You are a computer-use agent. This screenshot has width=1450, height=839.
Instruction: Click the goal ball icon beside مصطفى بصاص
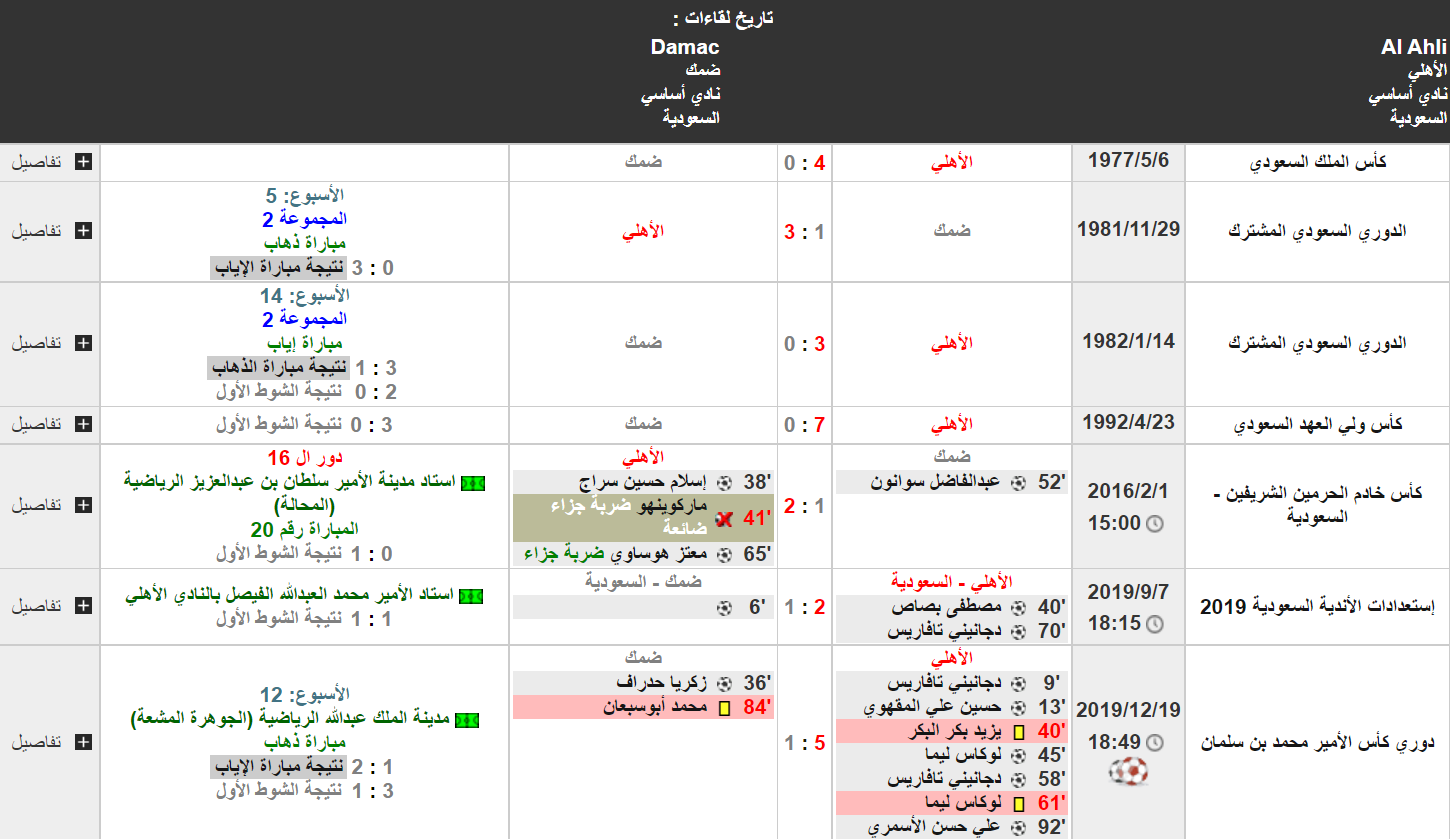click(x=1018, y=607)
